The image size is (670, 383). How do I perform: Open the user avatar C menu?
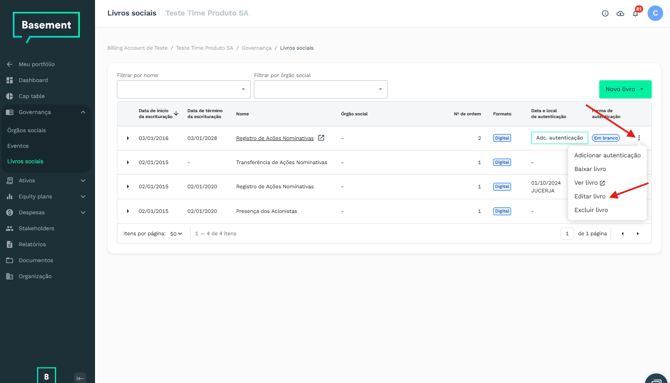[655, 13]
